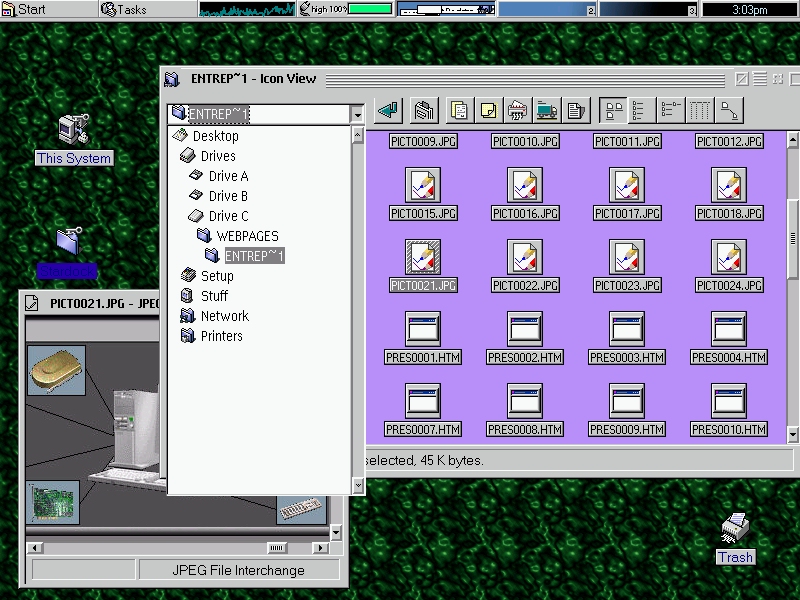The image size is (800, 600).
Task: Select the PRES0004.HTM file icon
Action: [x=729, y=329]
